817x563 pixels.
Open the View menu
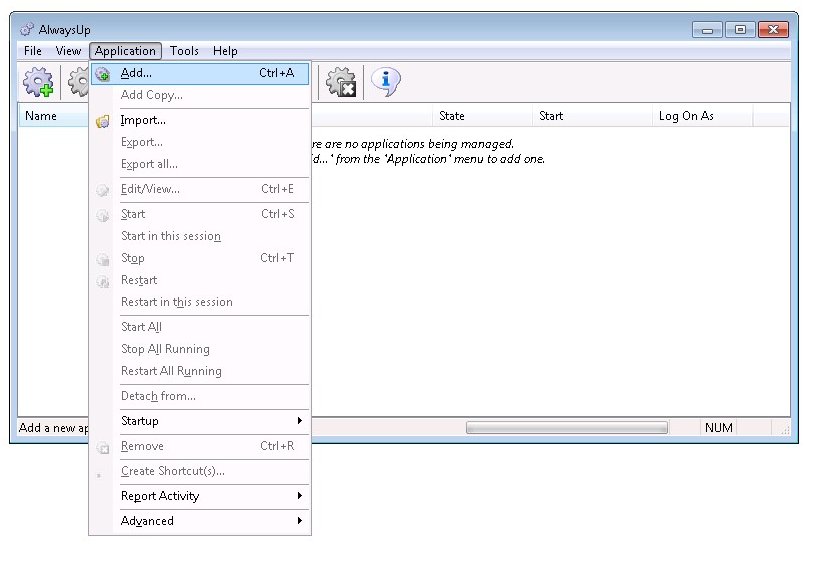(68, 51)
